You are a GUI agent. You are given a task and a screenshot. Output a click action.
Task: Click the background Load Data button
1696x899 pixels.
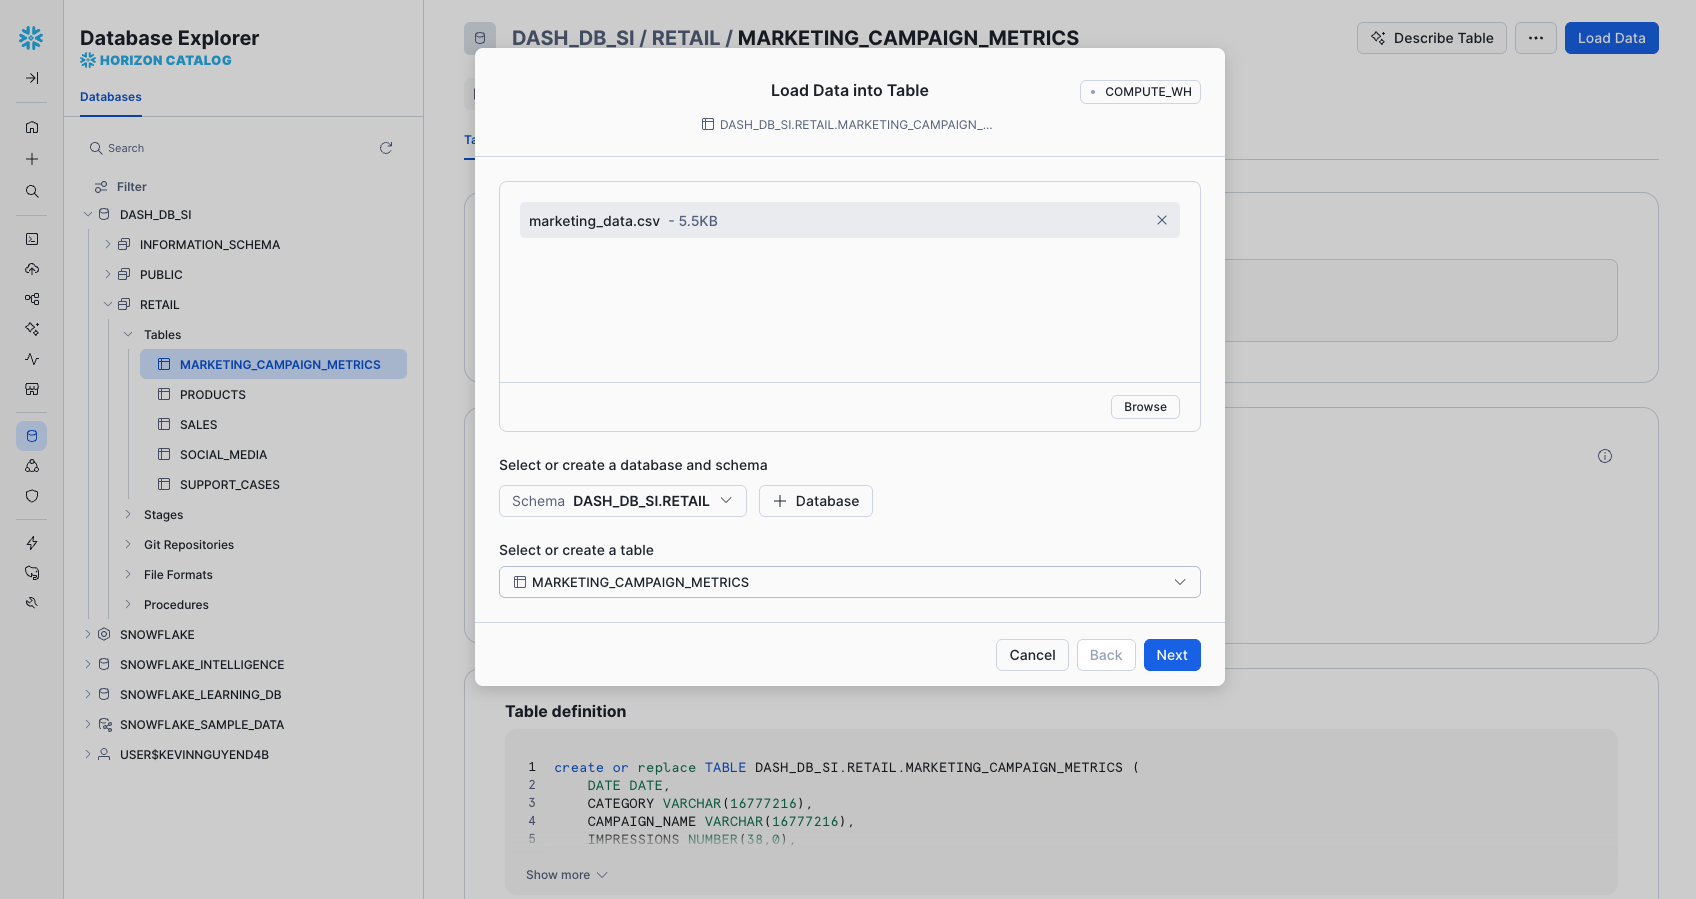(1612, 38)
